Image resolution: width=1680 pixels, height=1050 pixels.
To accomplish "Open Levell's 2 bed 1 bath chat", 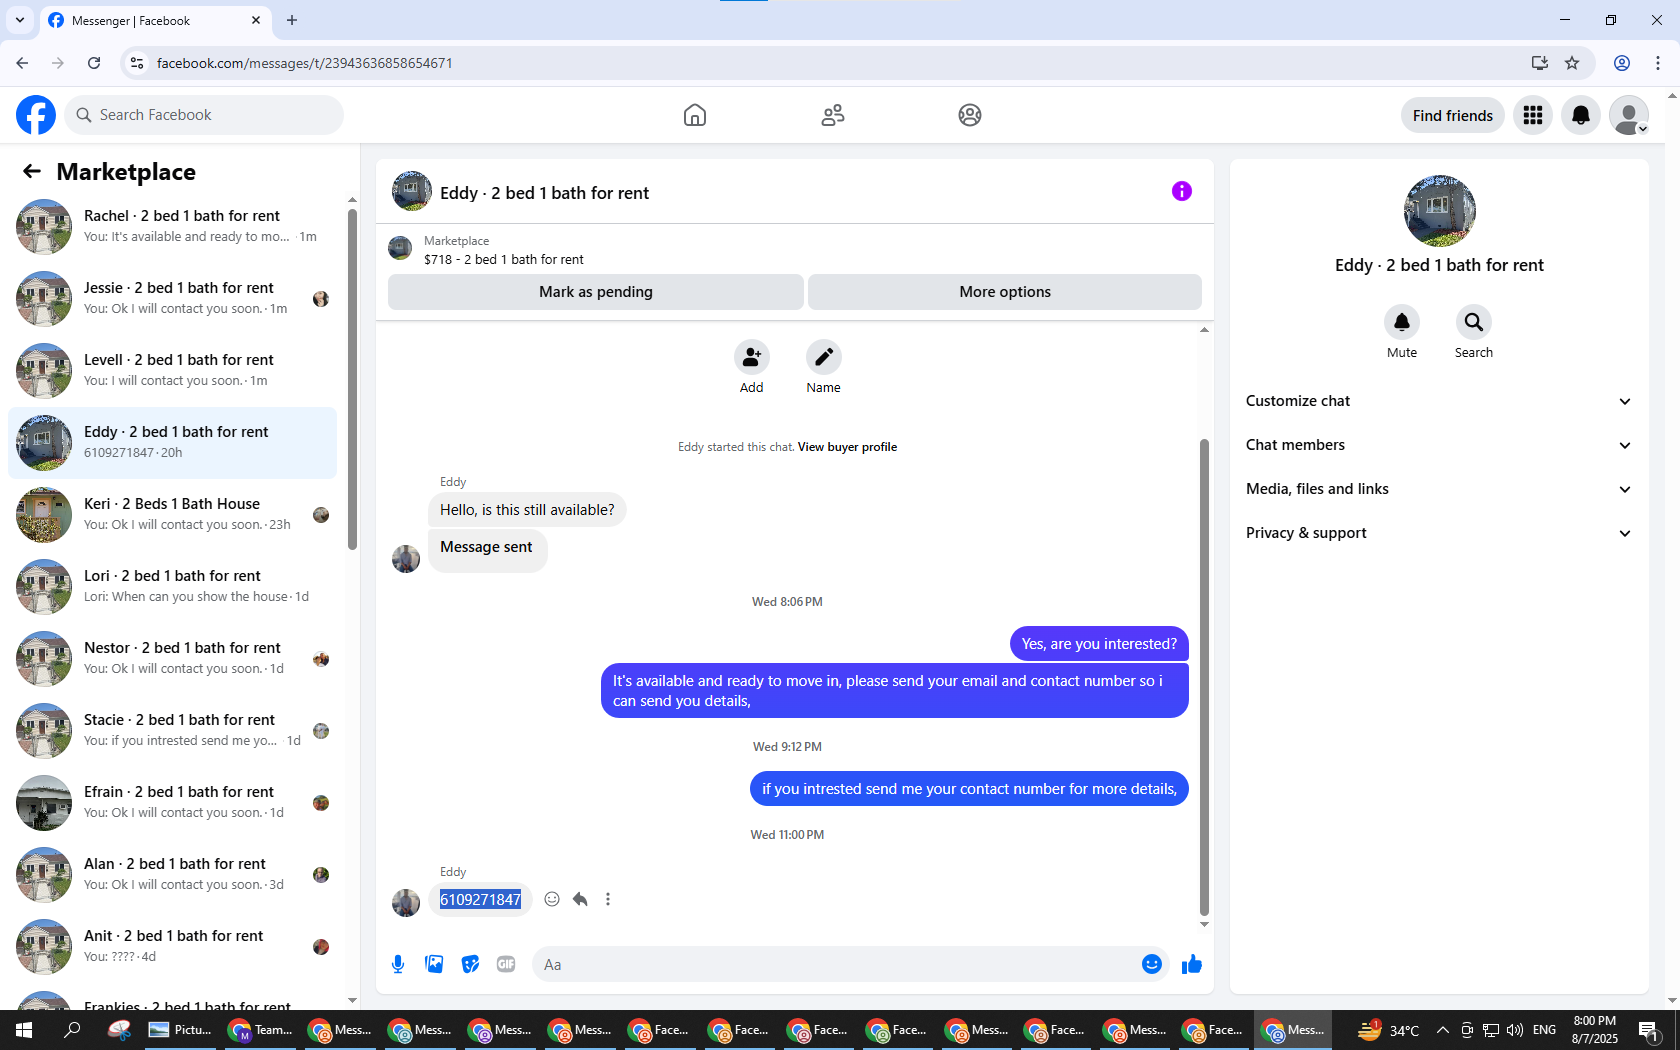I will coord(172,371).
